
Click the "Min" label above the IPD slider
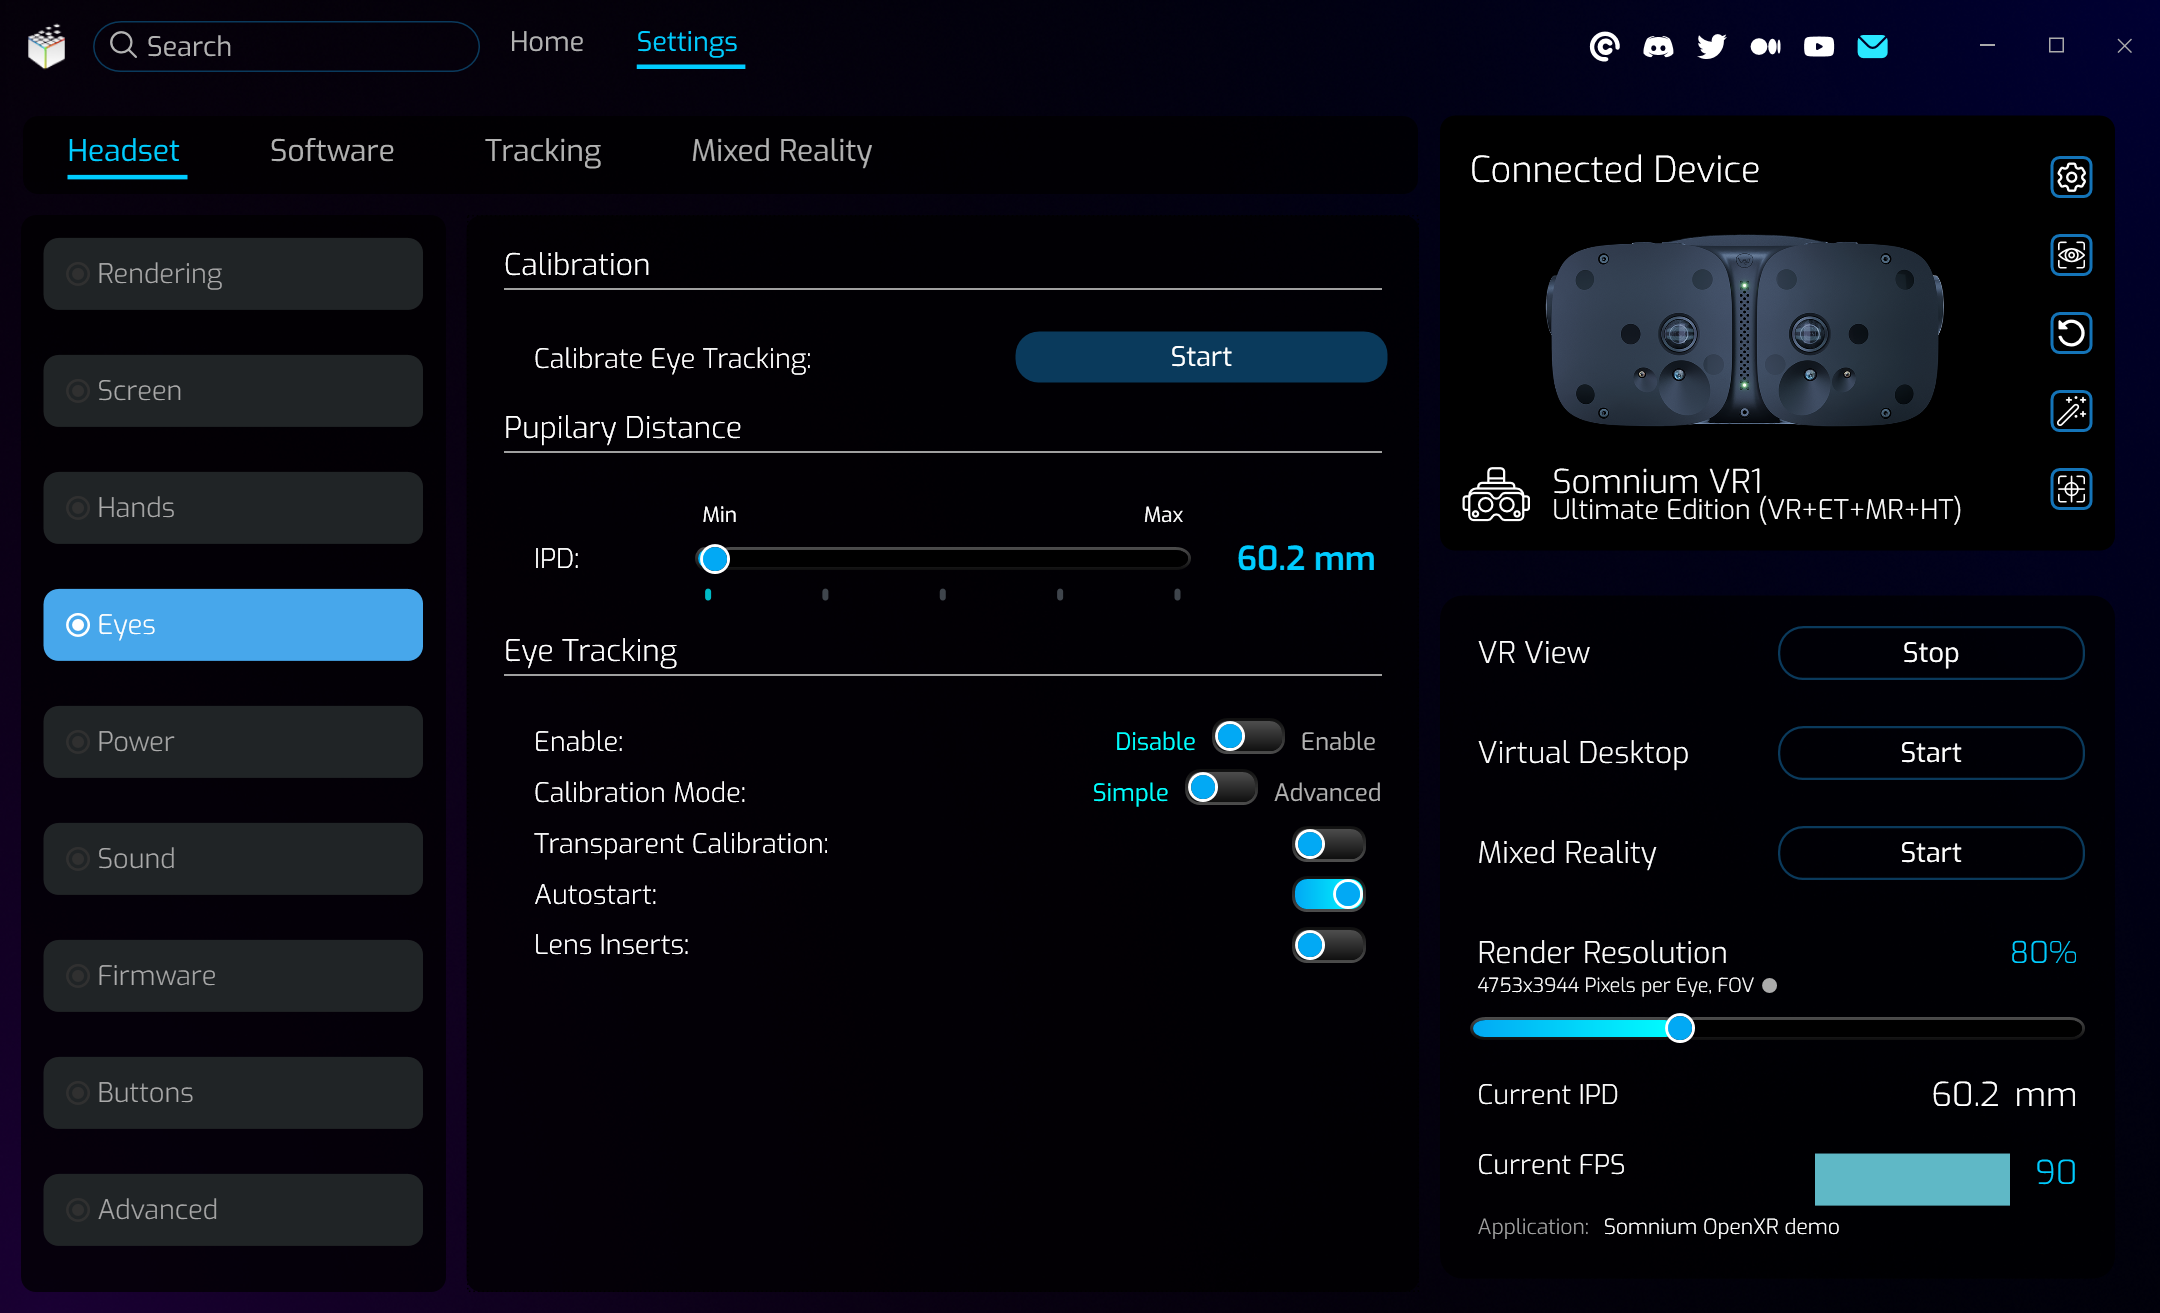(719, 515)
